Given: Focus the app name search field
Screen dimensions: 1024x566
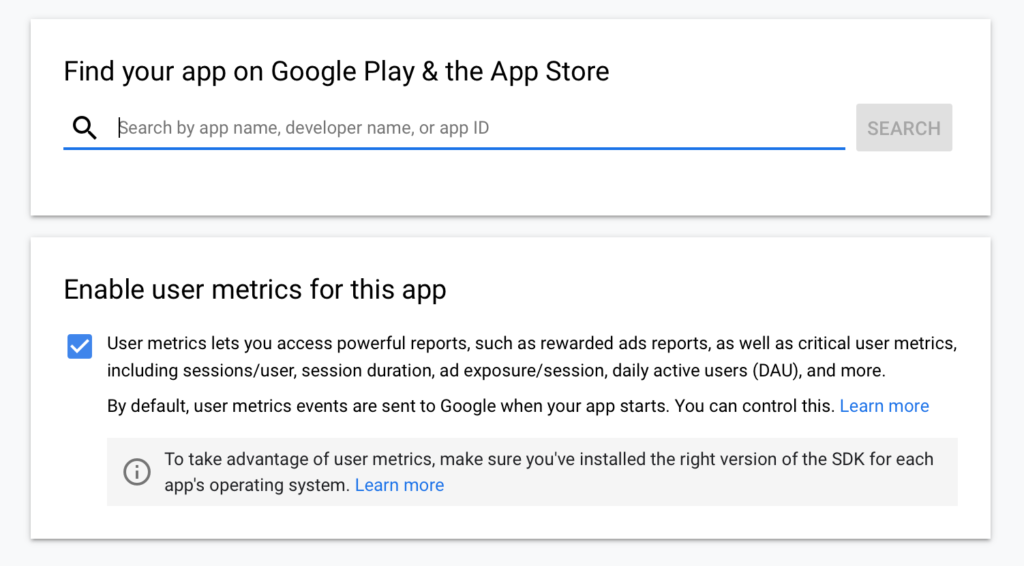Looking at the screenshot, I should click(x=481, y=127).
